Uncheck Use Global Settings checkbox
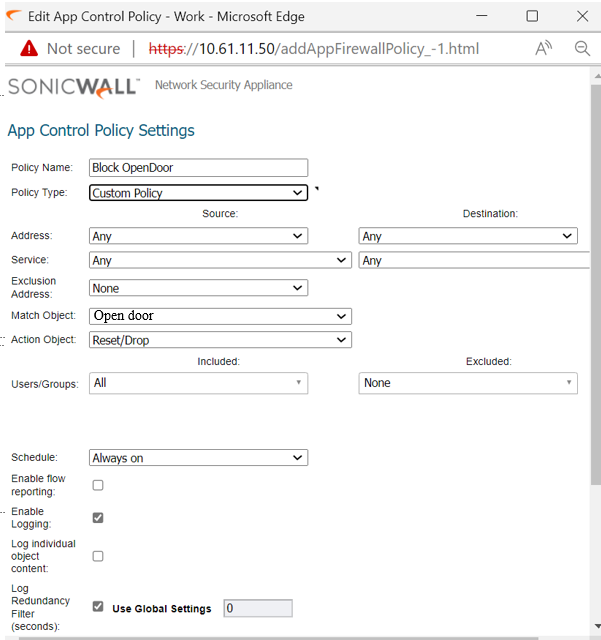Screen dimensions: 601x640 click(98, 606)
